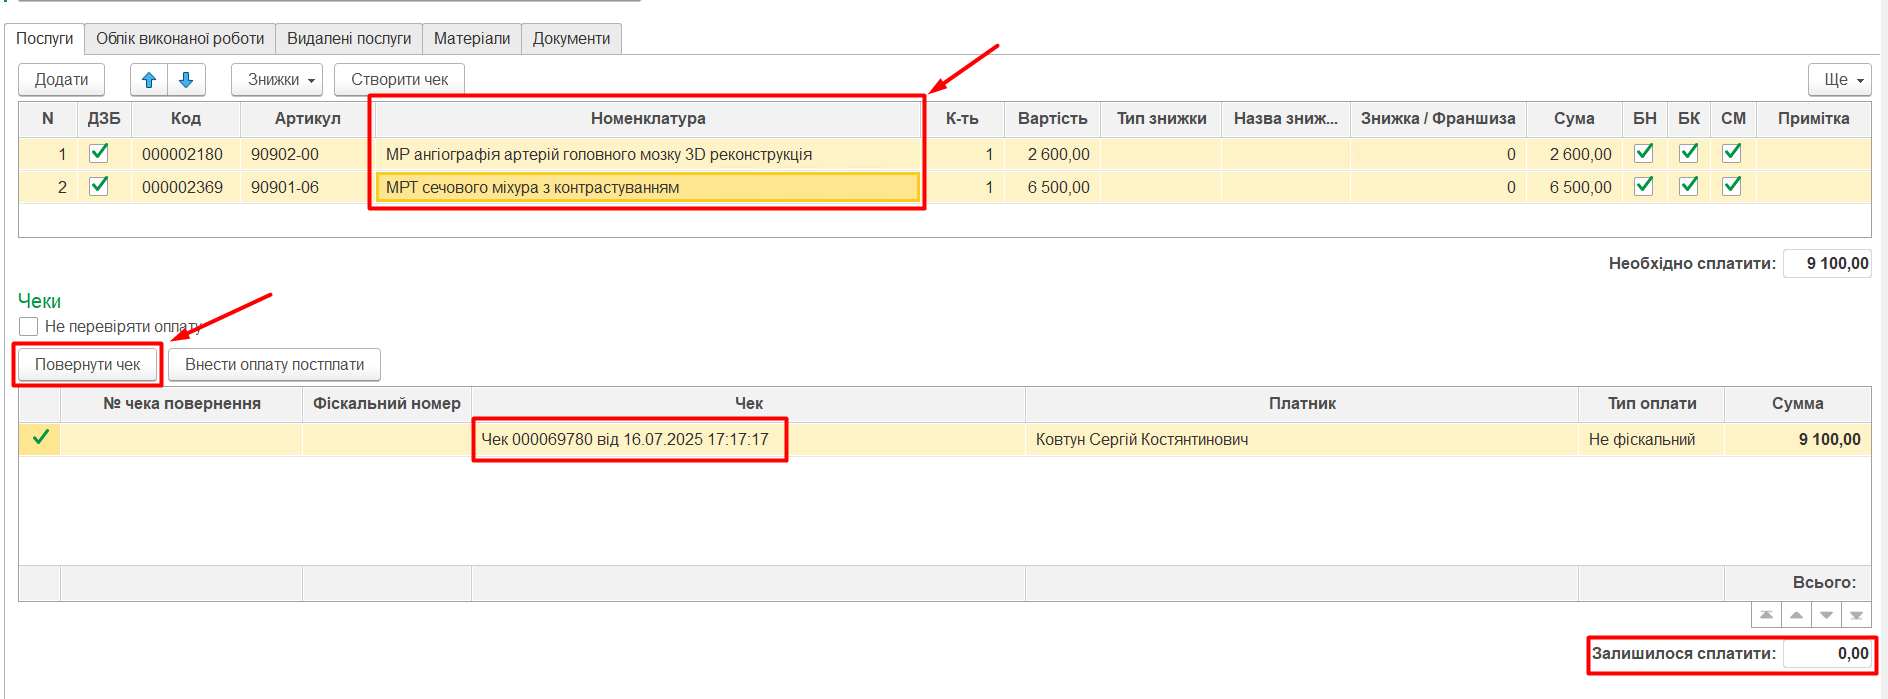1888x699 pixels.
Task: Click the move row down arrow
Action: (x=186, y=80)
